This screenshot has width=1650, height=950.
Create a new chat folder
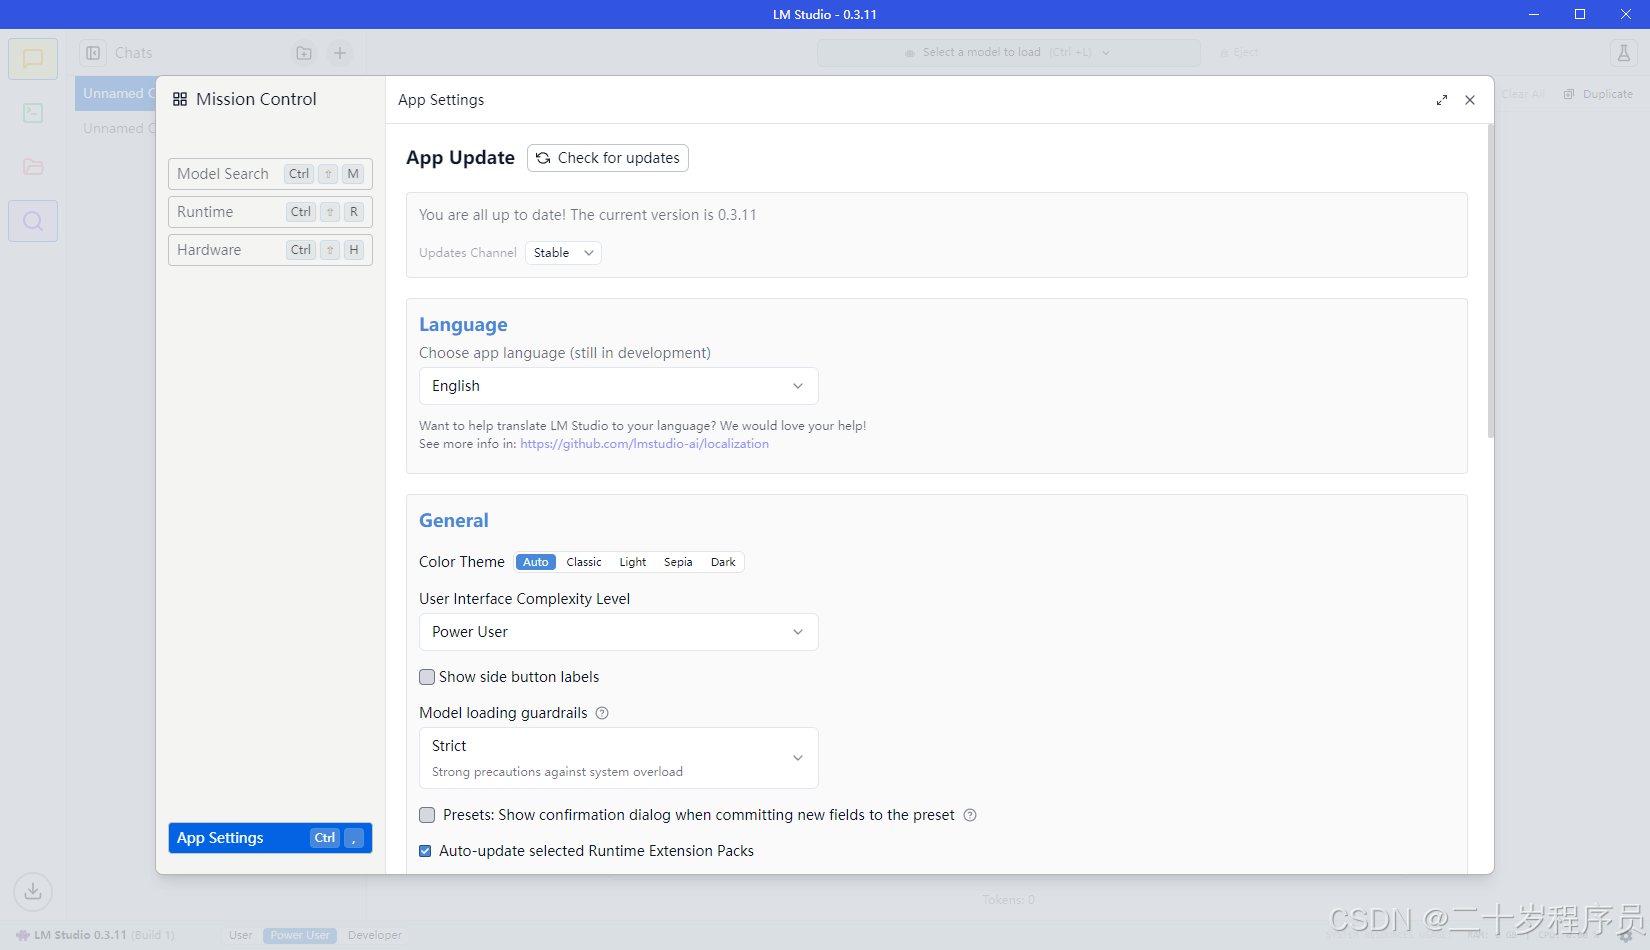pos(304,53)
